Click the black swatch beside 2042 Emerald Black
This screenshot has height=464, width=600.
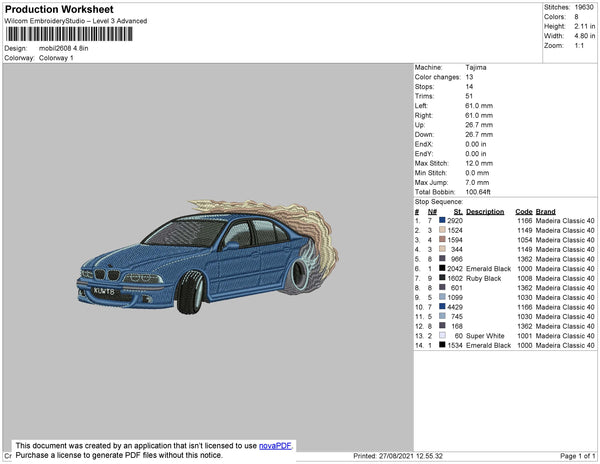[x=443, y=269]
